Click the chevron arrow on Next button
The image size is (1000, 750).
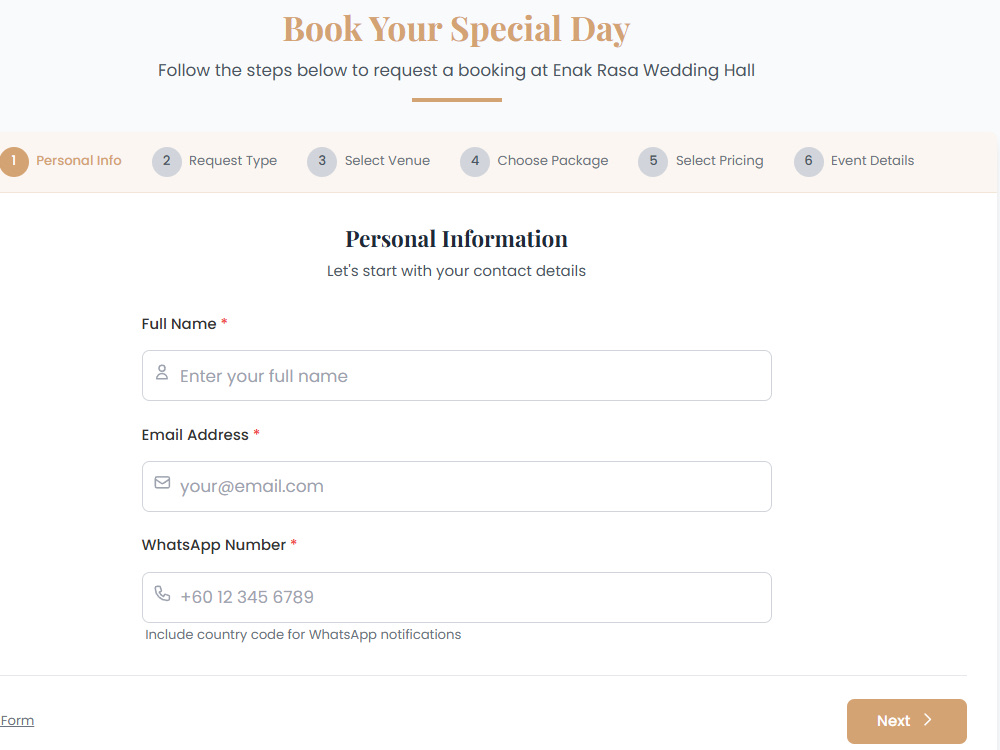click(x=928, y=720)
